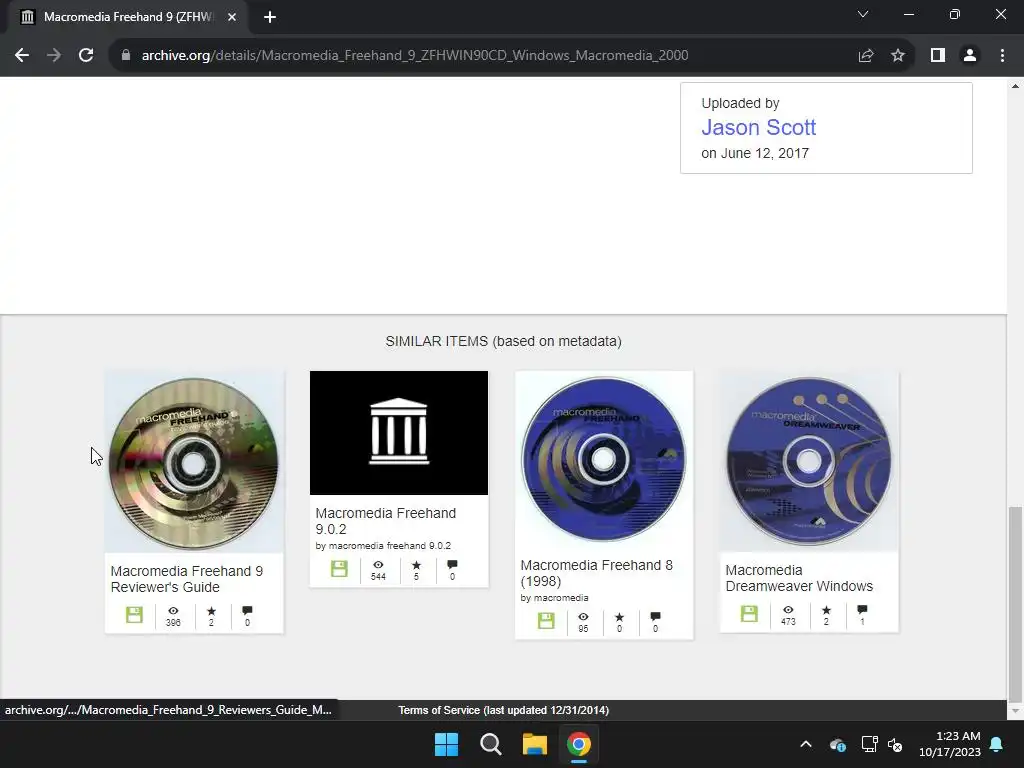Open clock showing 1:23 AM 10/17/2023
1024x768 pixels.
tap(950, 744)
